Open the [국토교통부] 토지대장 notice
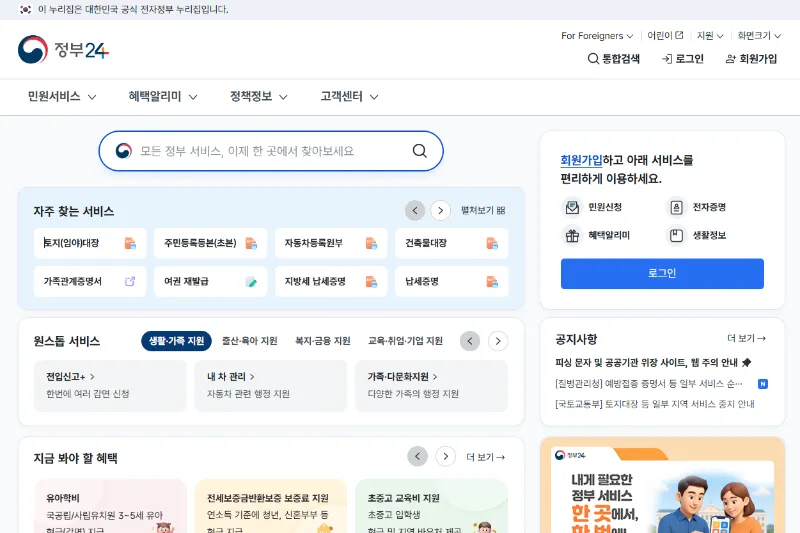This screenshot has width=800, height=533. [655, 404]
